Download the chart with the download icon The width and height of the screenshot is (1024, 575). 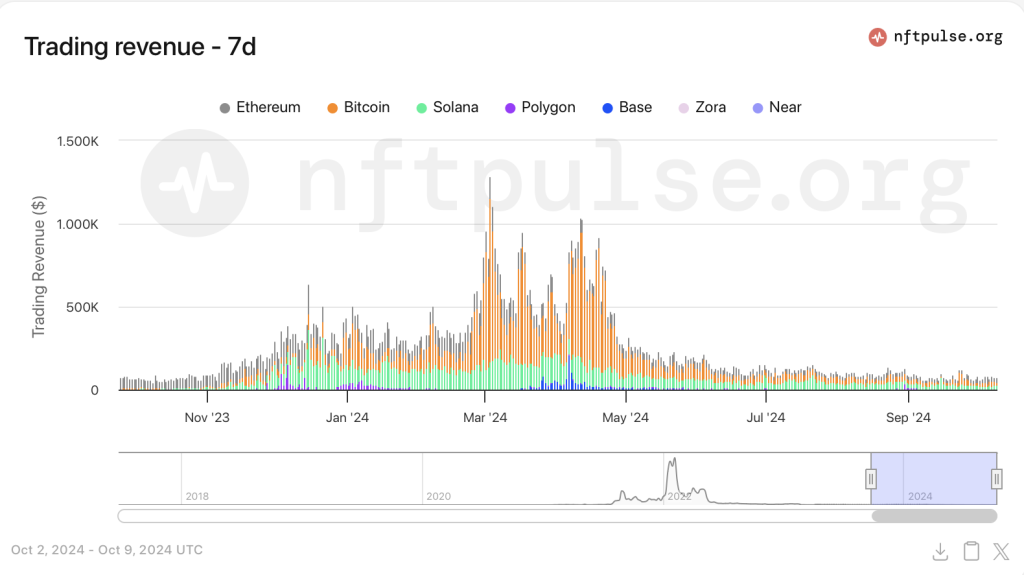pos(940,551)
